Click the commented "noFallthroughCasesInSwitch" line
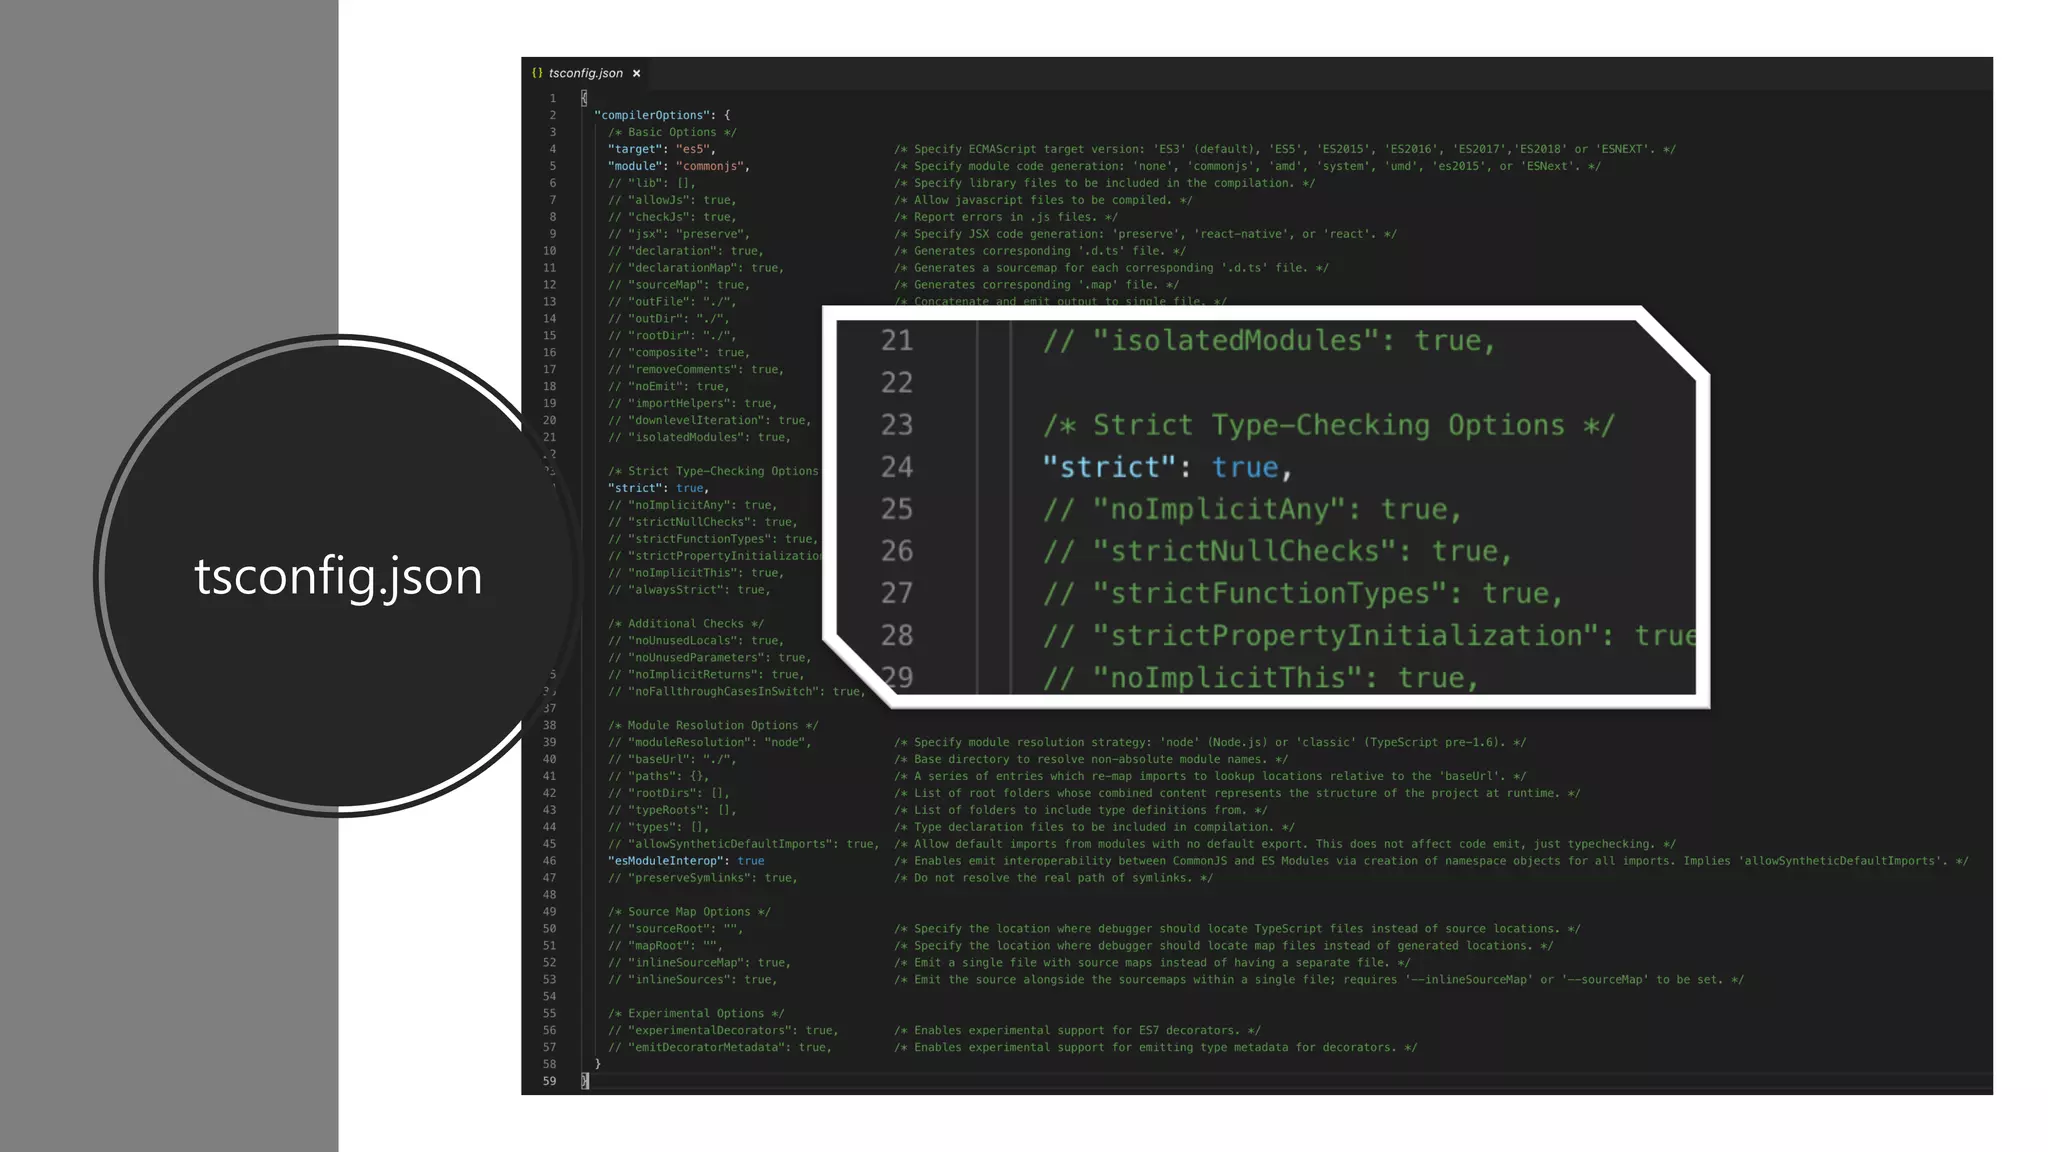This screenshot has width=2048, height=1152. [x=736, y=692]
